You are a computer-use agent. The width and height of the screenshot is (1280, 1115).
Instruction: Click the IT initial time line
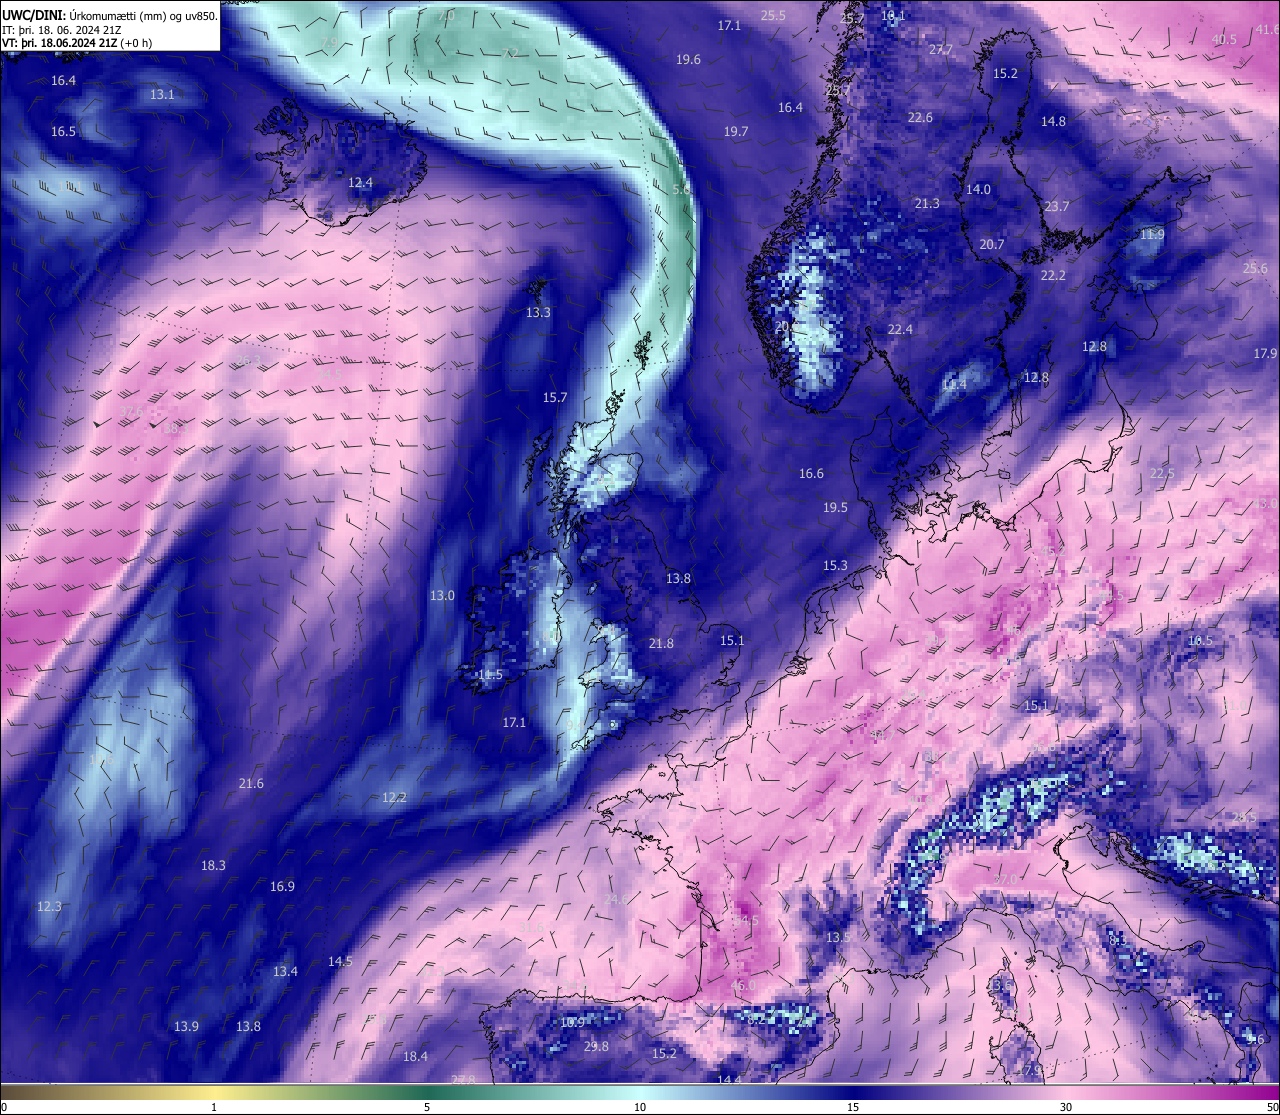pyautogui.click(x=64, y=29)
